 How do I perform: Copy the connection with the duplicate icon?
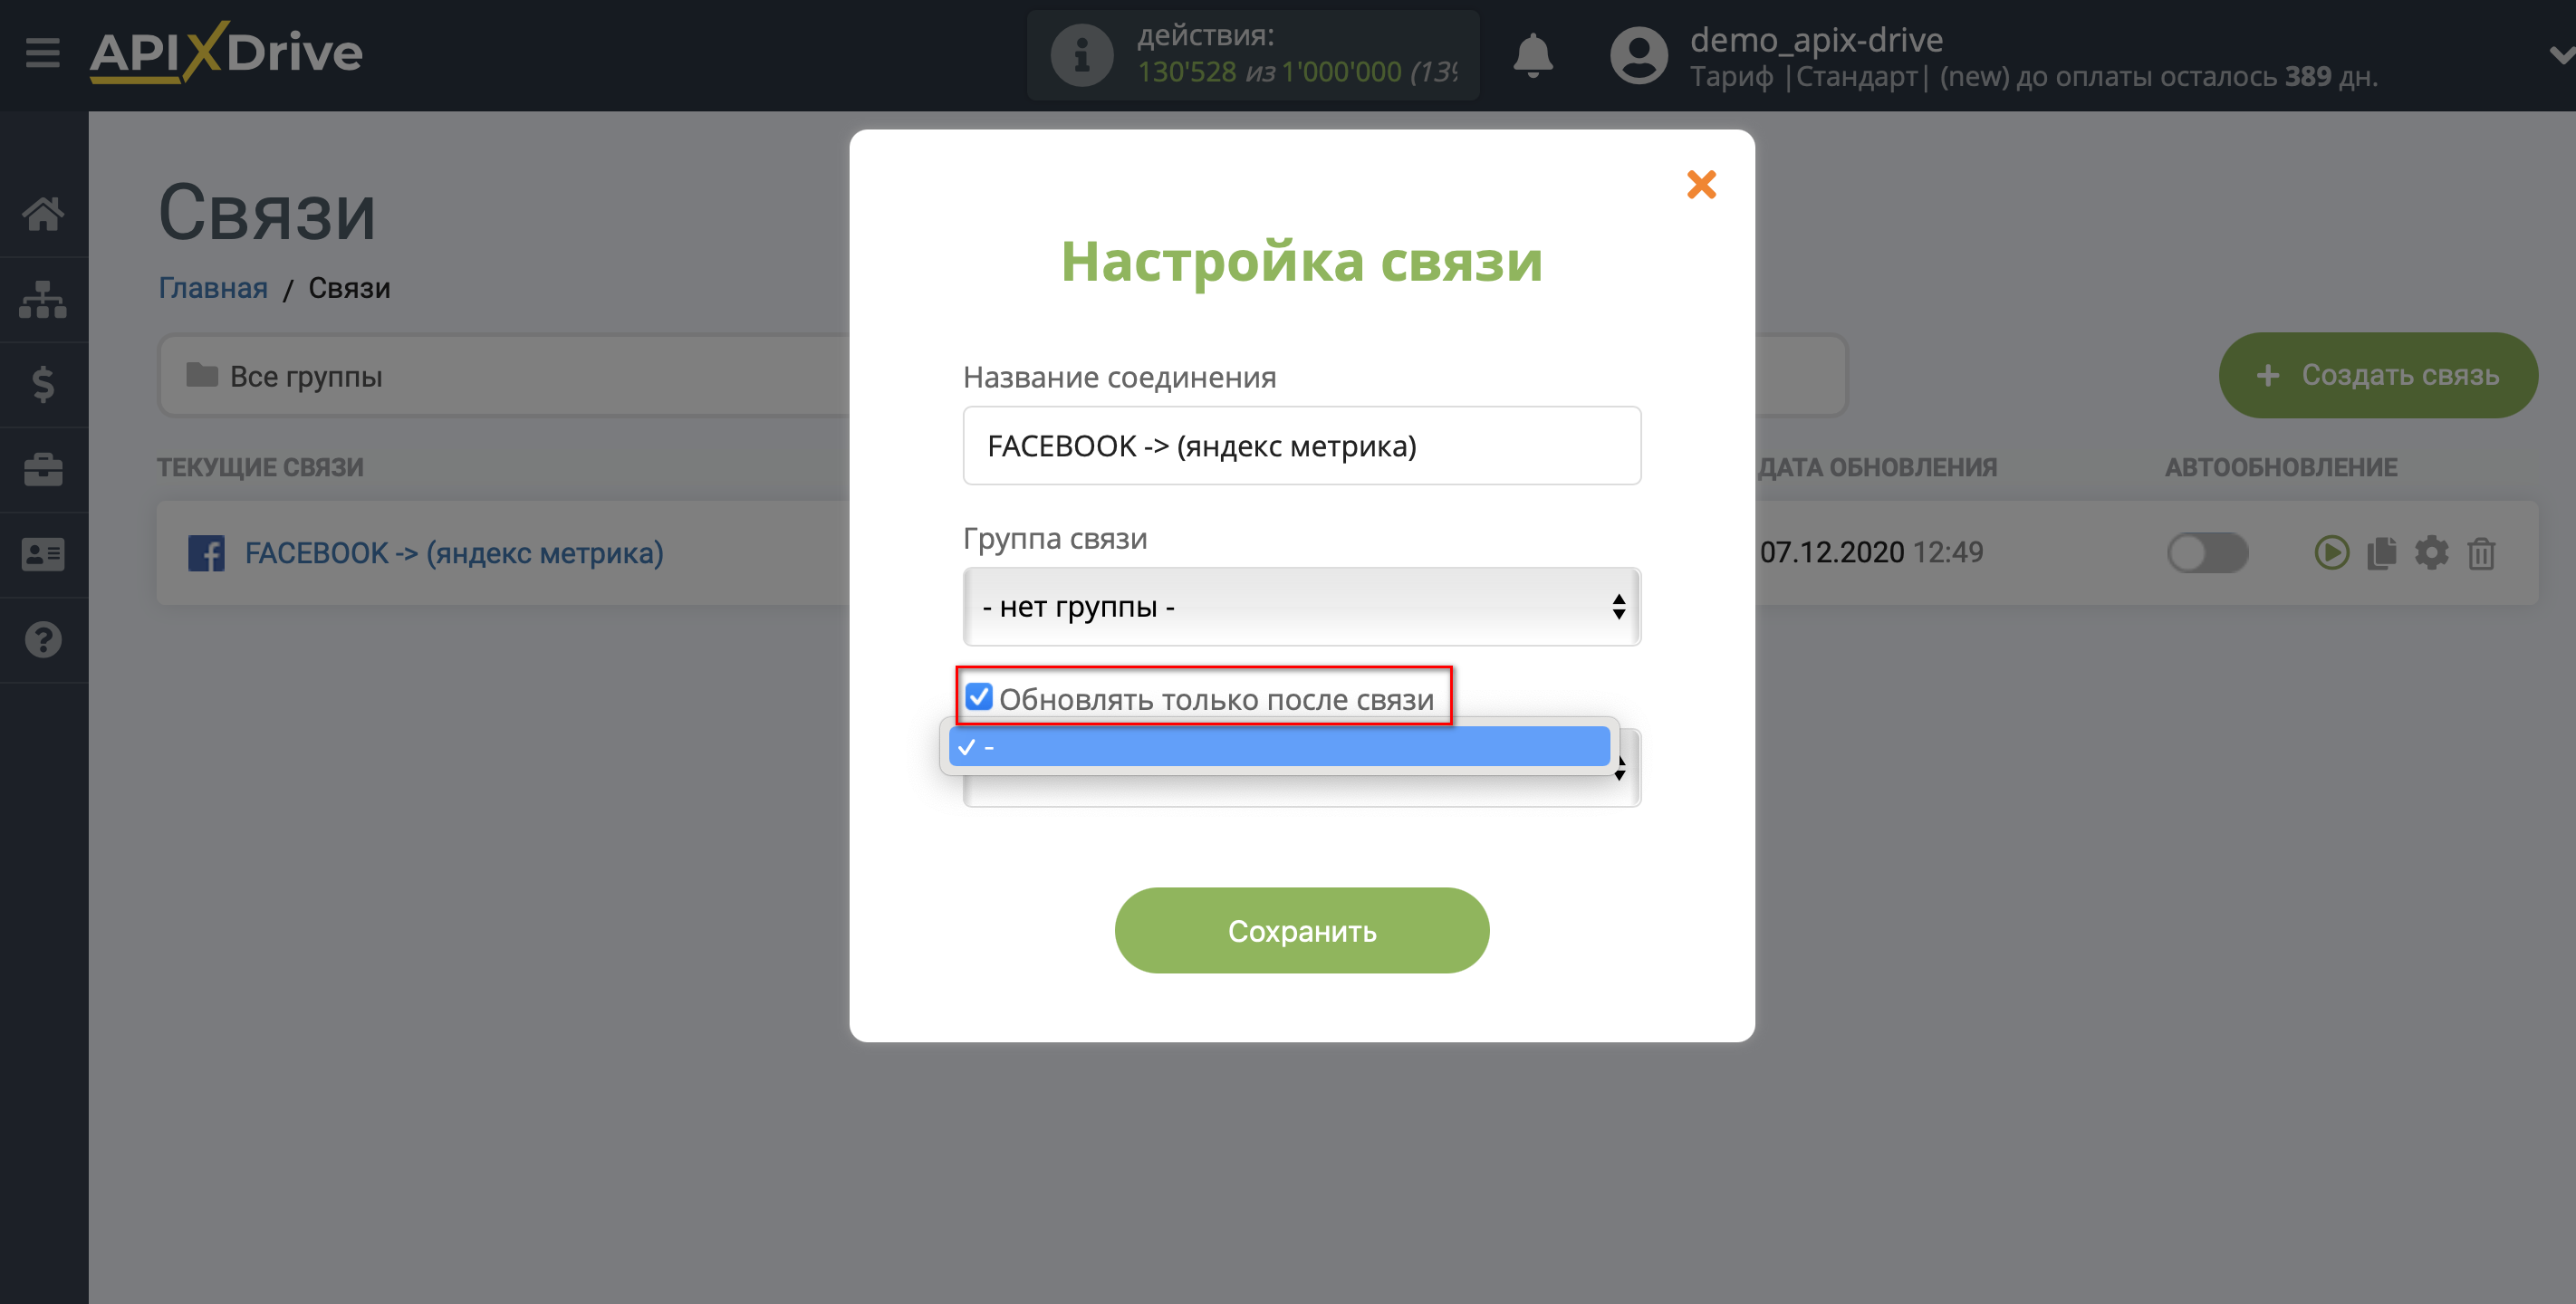(x=2382, y=552)
